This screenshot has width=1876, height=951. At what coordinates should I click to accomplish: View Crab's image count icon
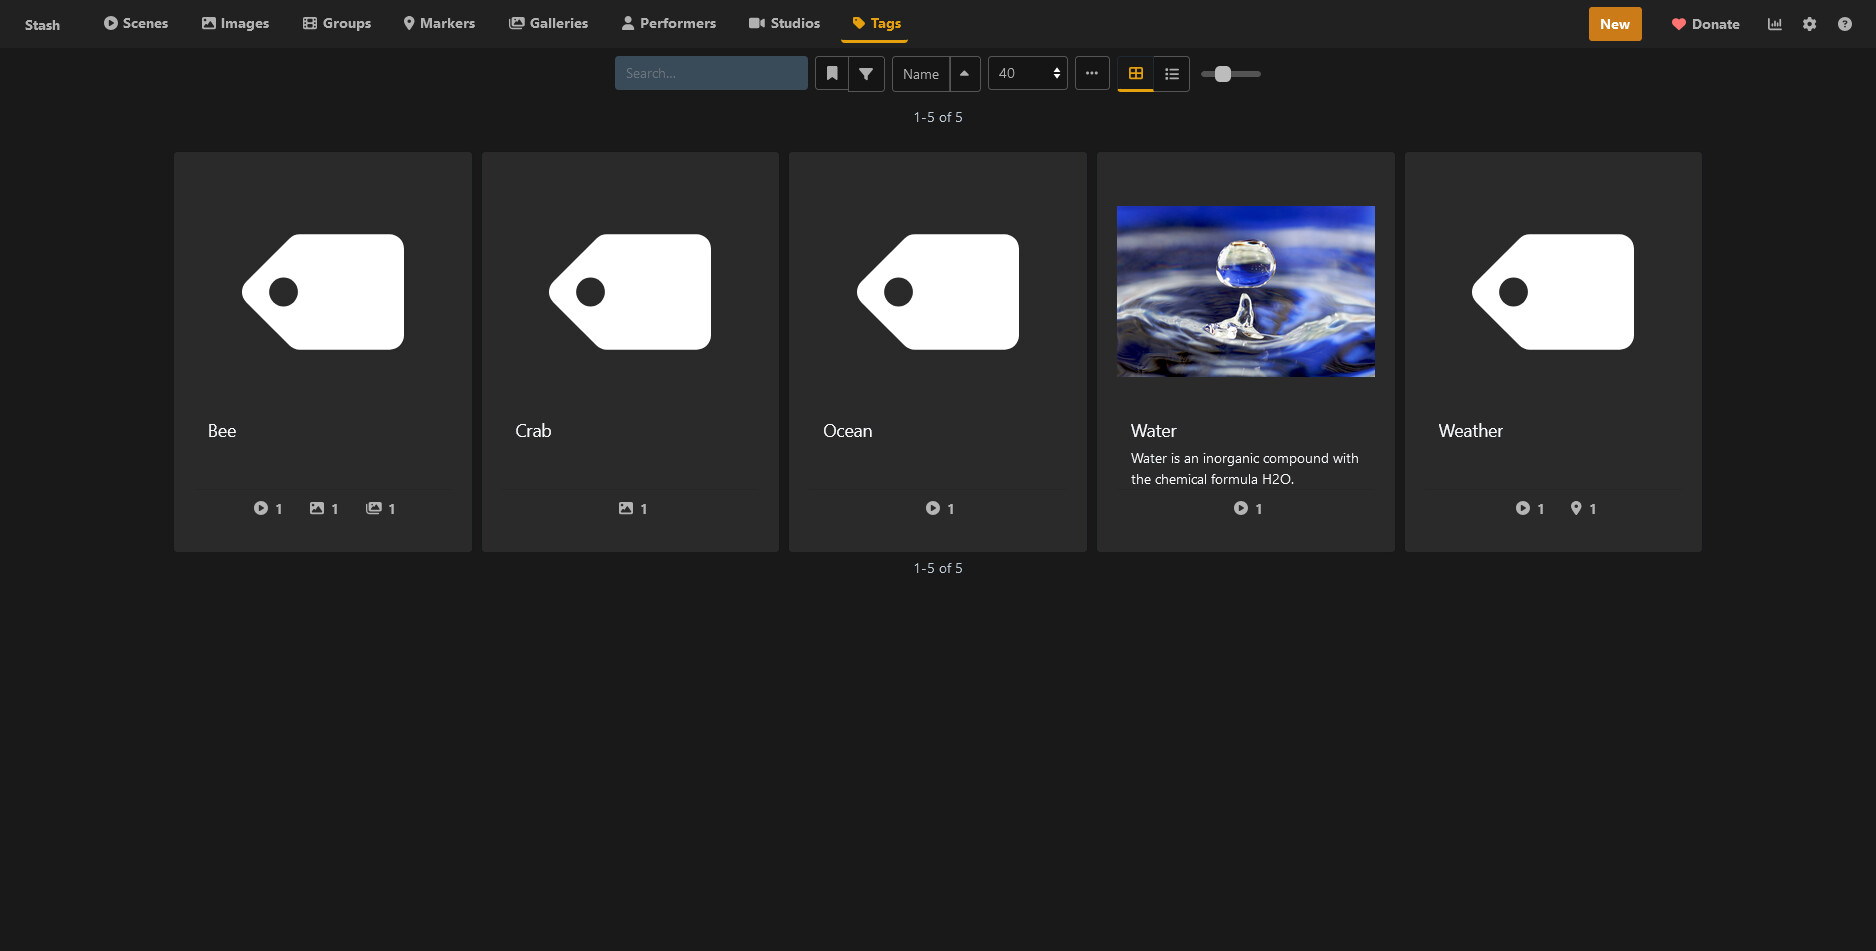click(x=633, y=508)
